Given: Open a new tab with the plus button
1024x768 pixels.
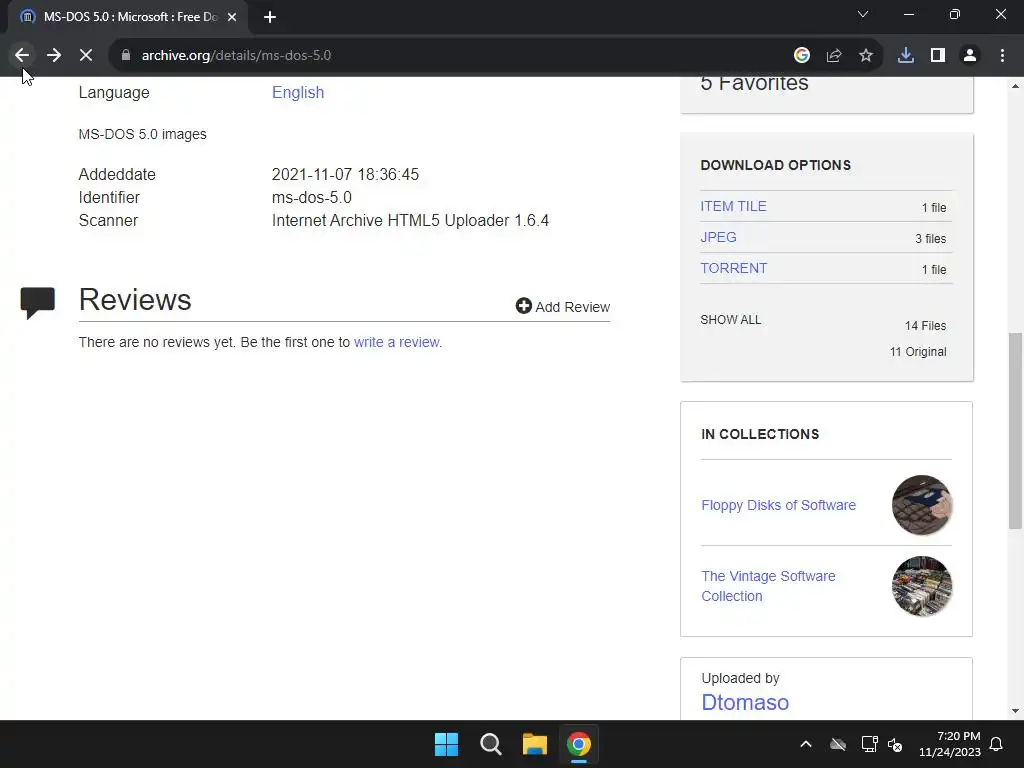Looking at the screenshot, I should tap(270, 17).
